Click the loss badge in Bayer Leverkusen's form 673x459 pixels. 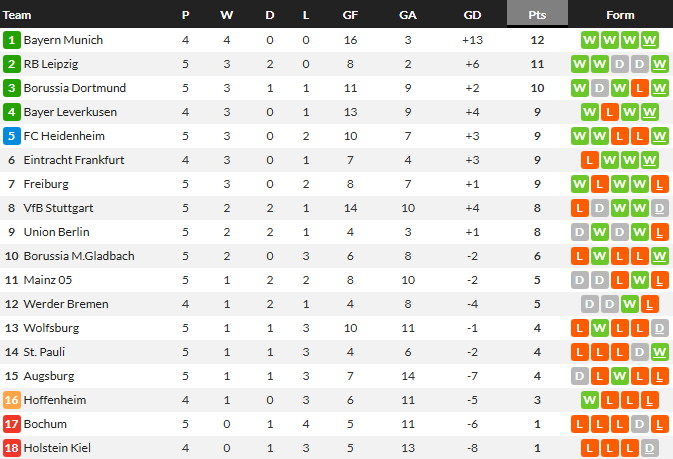[608, 112]
